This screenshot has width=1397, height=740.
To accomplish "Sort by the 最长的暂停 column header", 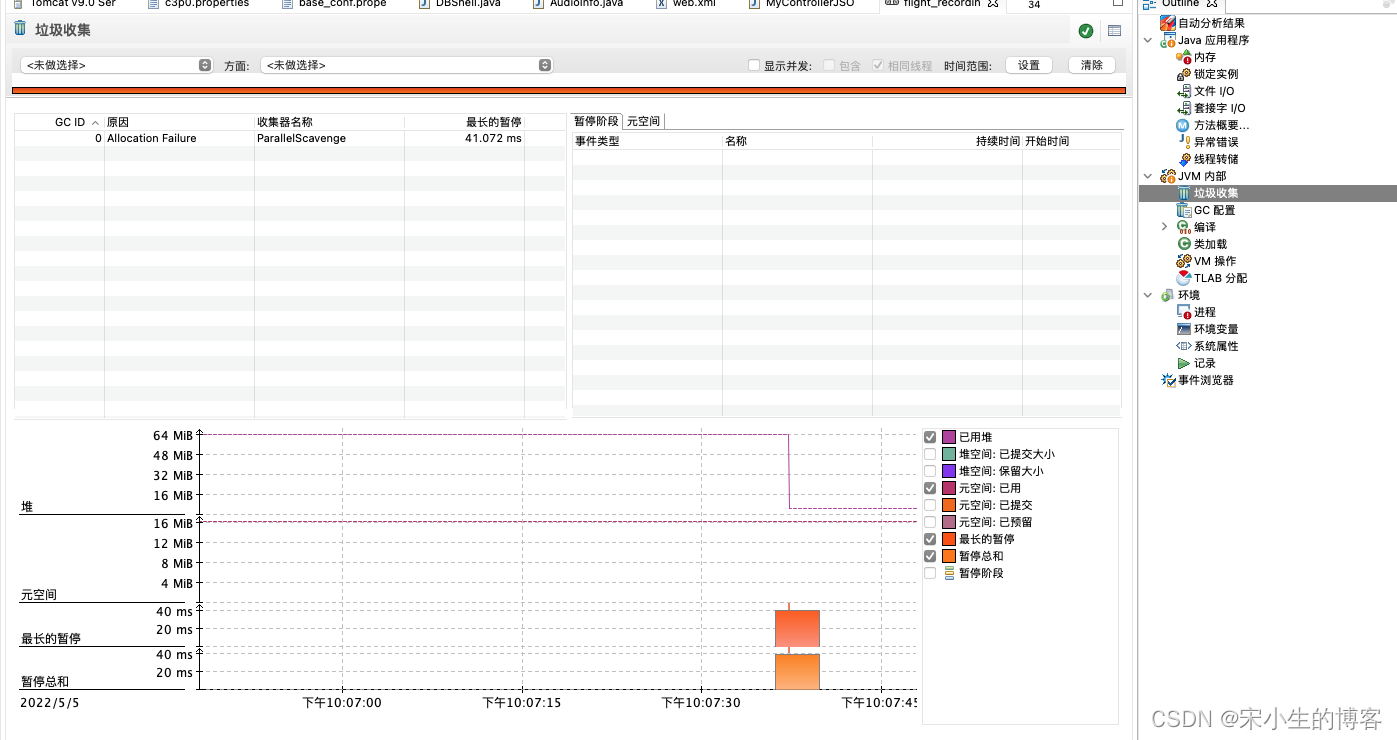I will coord(464,122).
